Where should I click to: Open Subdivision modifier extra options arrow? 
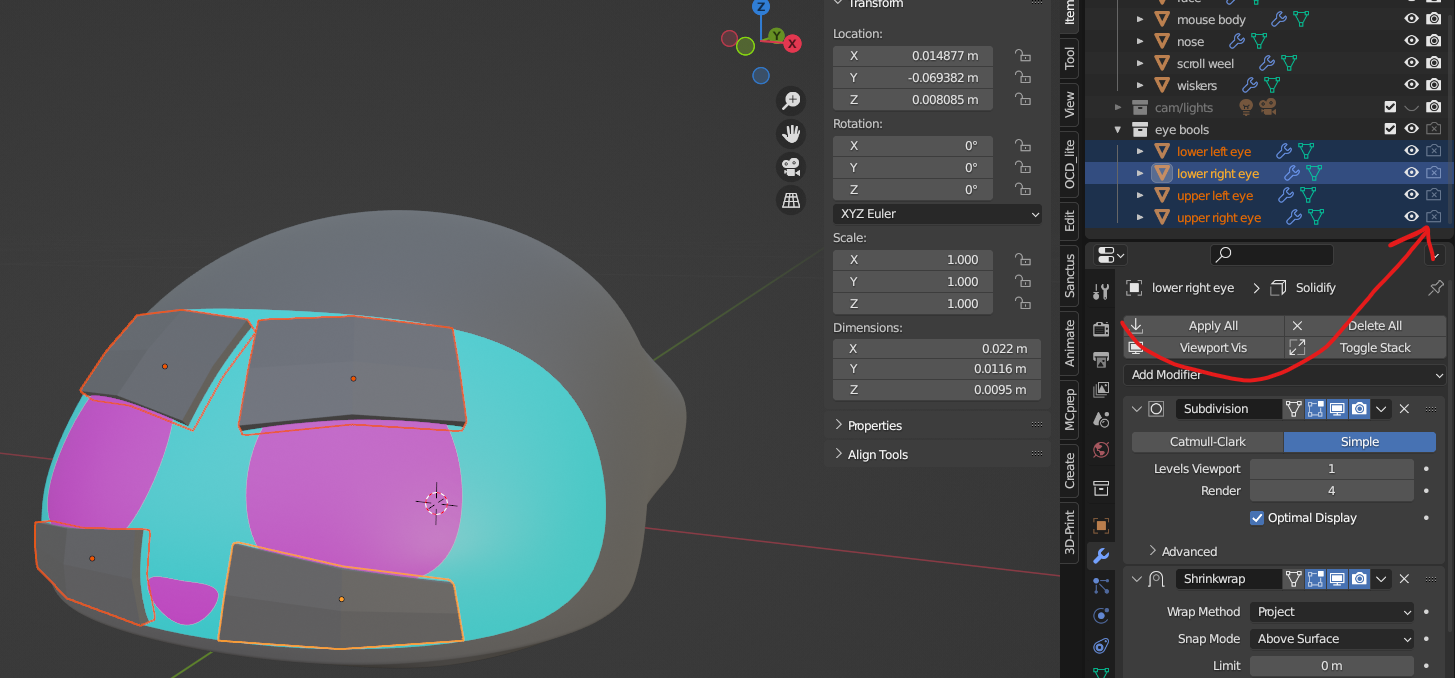coord(1381,409)
